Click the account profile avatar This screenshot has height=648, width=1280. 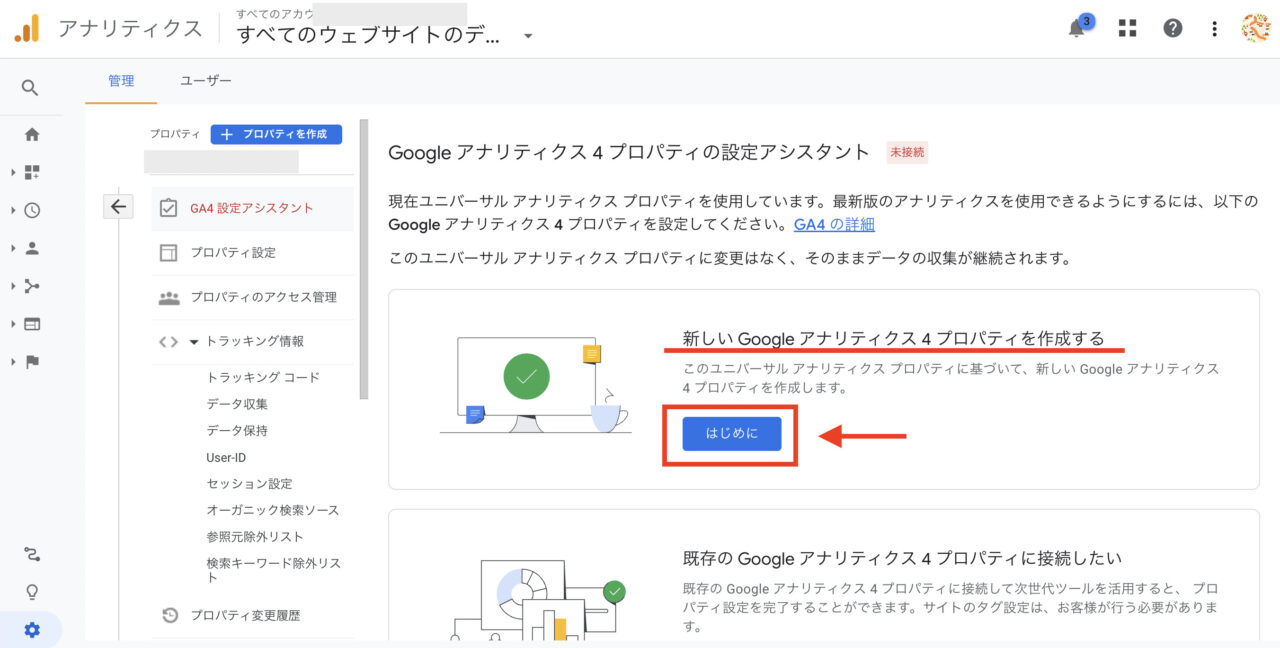click(1255, 28)
